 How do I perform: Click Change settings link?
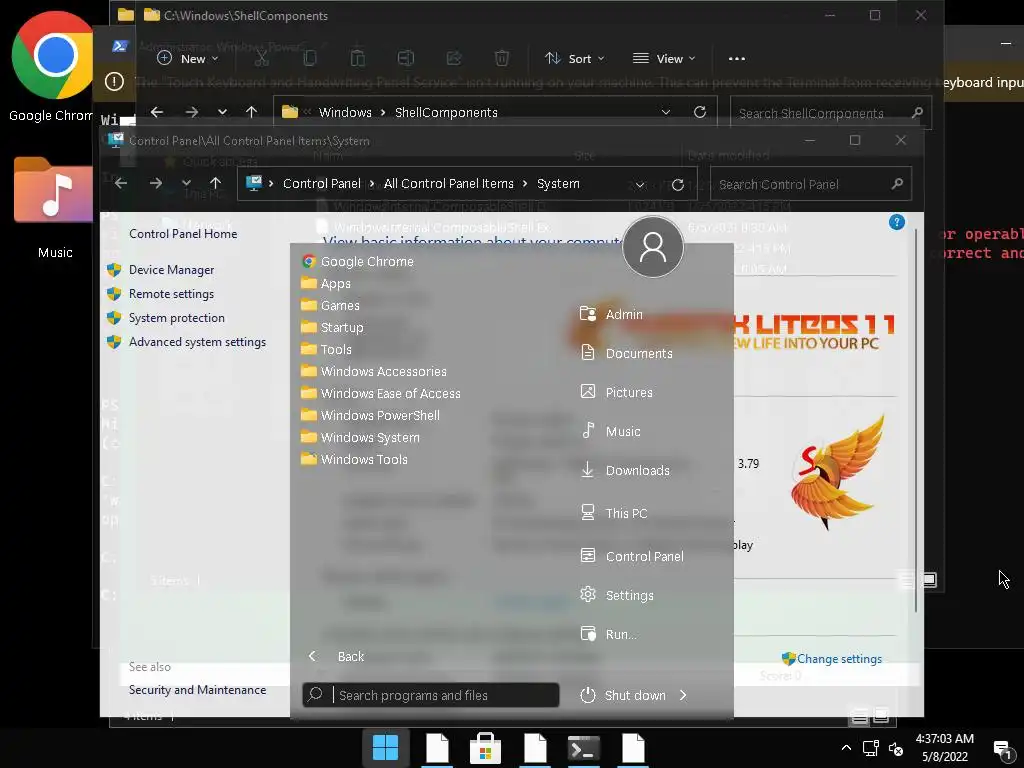[x=839, y=658]
